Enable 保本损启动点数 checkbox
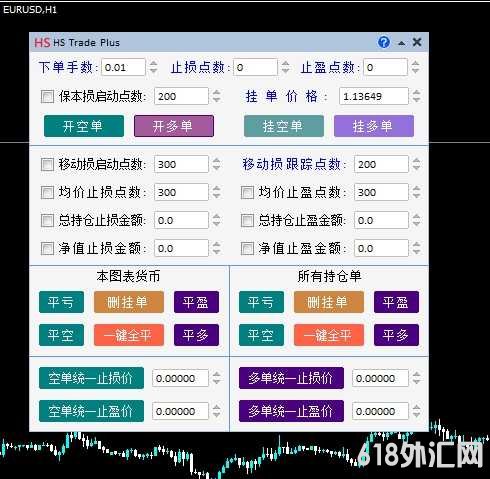Image resolution: width=490 pixels, height=479 pixels. tap(47, 97)
